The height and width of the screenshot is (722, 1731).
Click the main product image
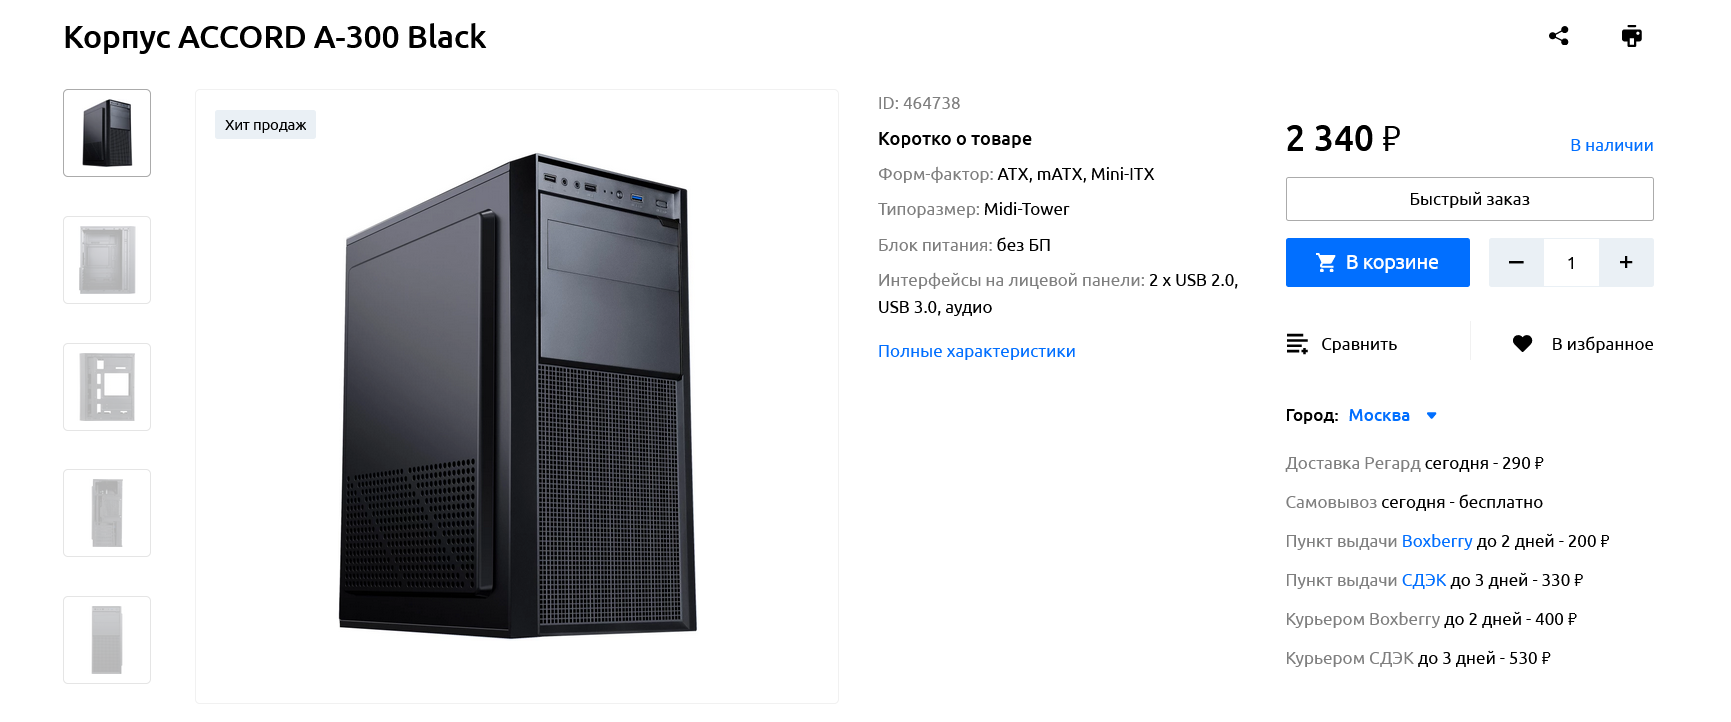point(516,396)
